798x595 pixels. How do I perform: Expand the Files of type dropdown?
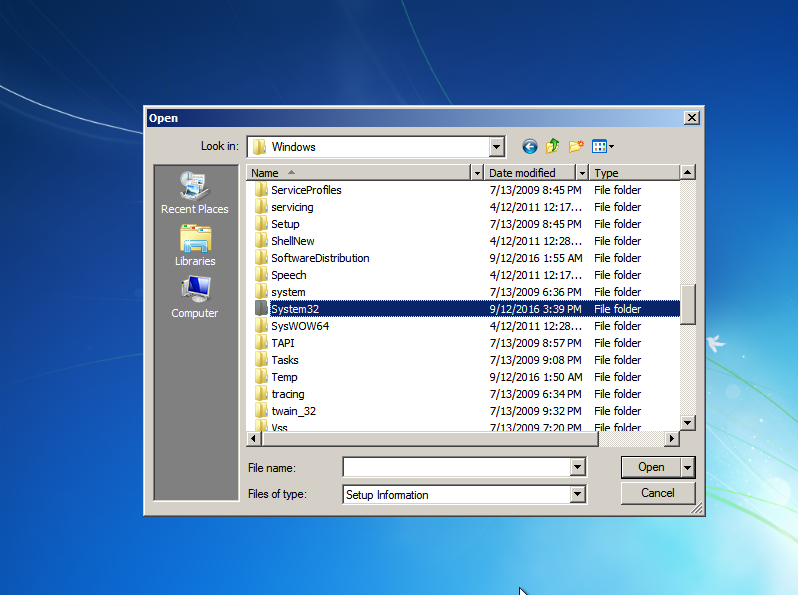577,494
